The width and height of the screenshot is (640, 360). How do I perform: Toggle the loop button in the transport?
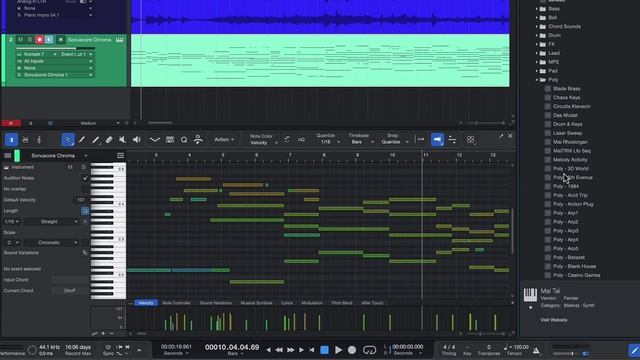[369, 350]
